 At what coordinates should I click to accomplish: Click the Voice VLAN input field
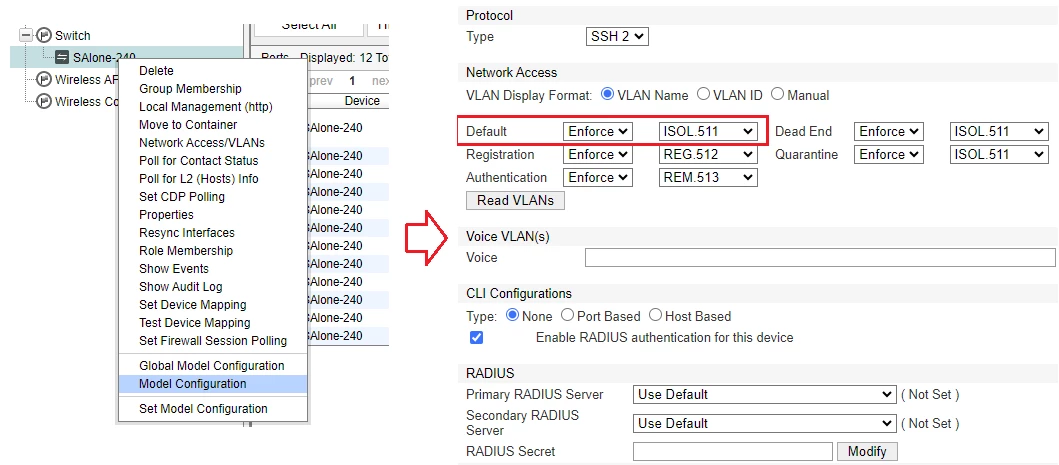(x=820, y=258)
